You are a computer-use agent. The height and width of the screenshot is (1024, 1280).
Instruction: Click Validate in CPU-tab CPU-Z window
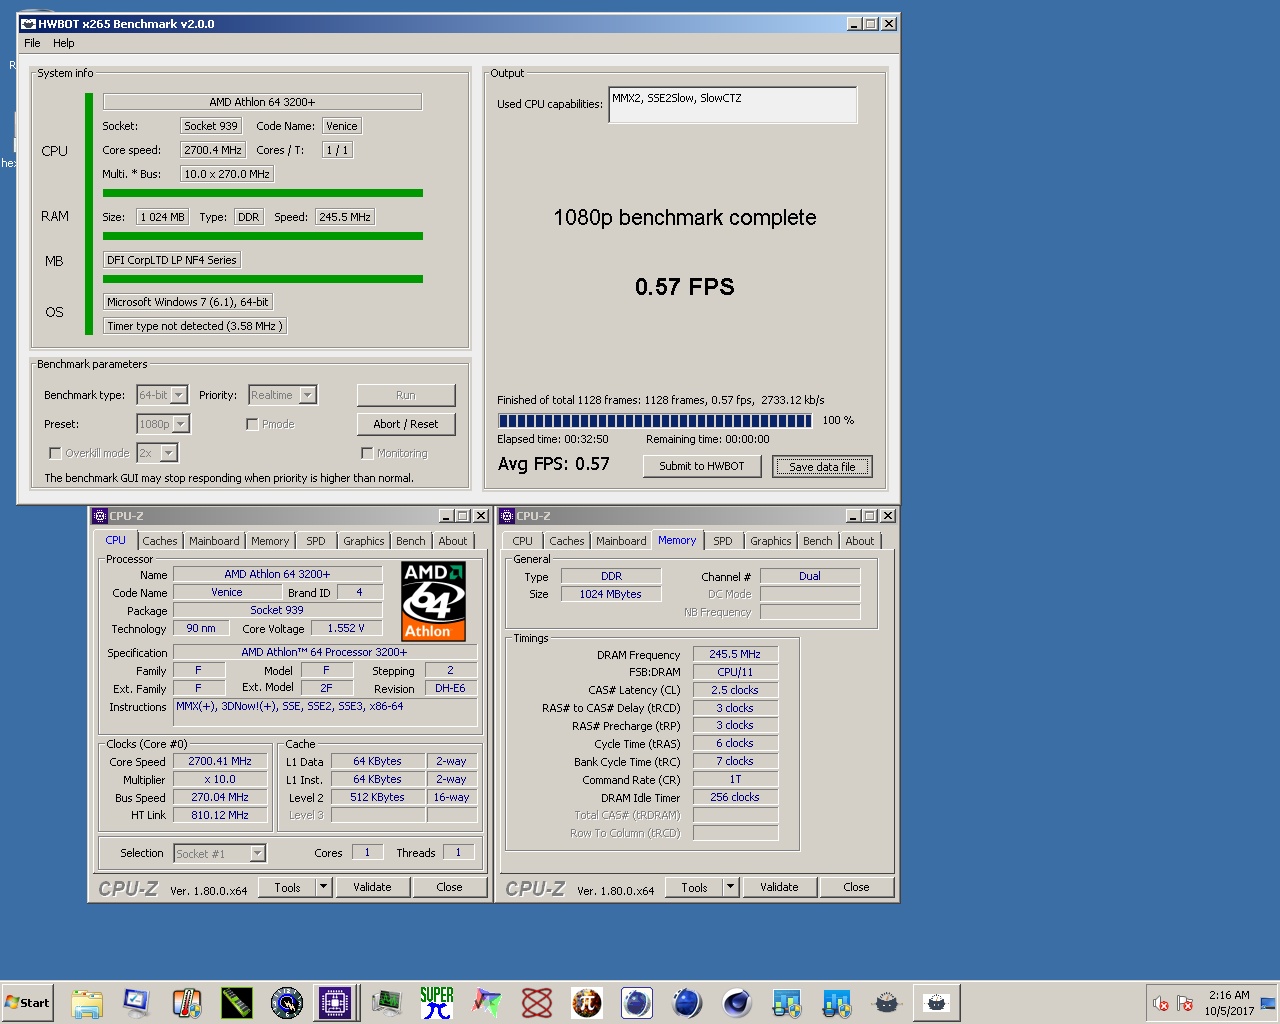[372, 887]
